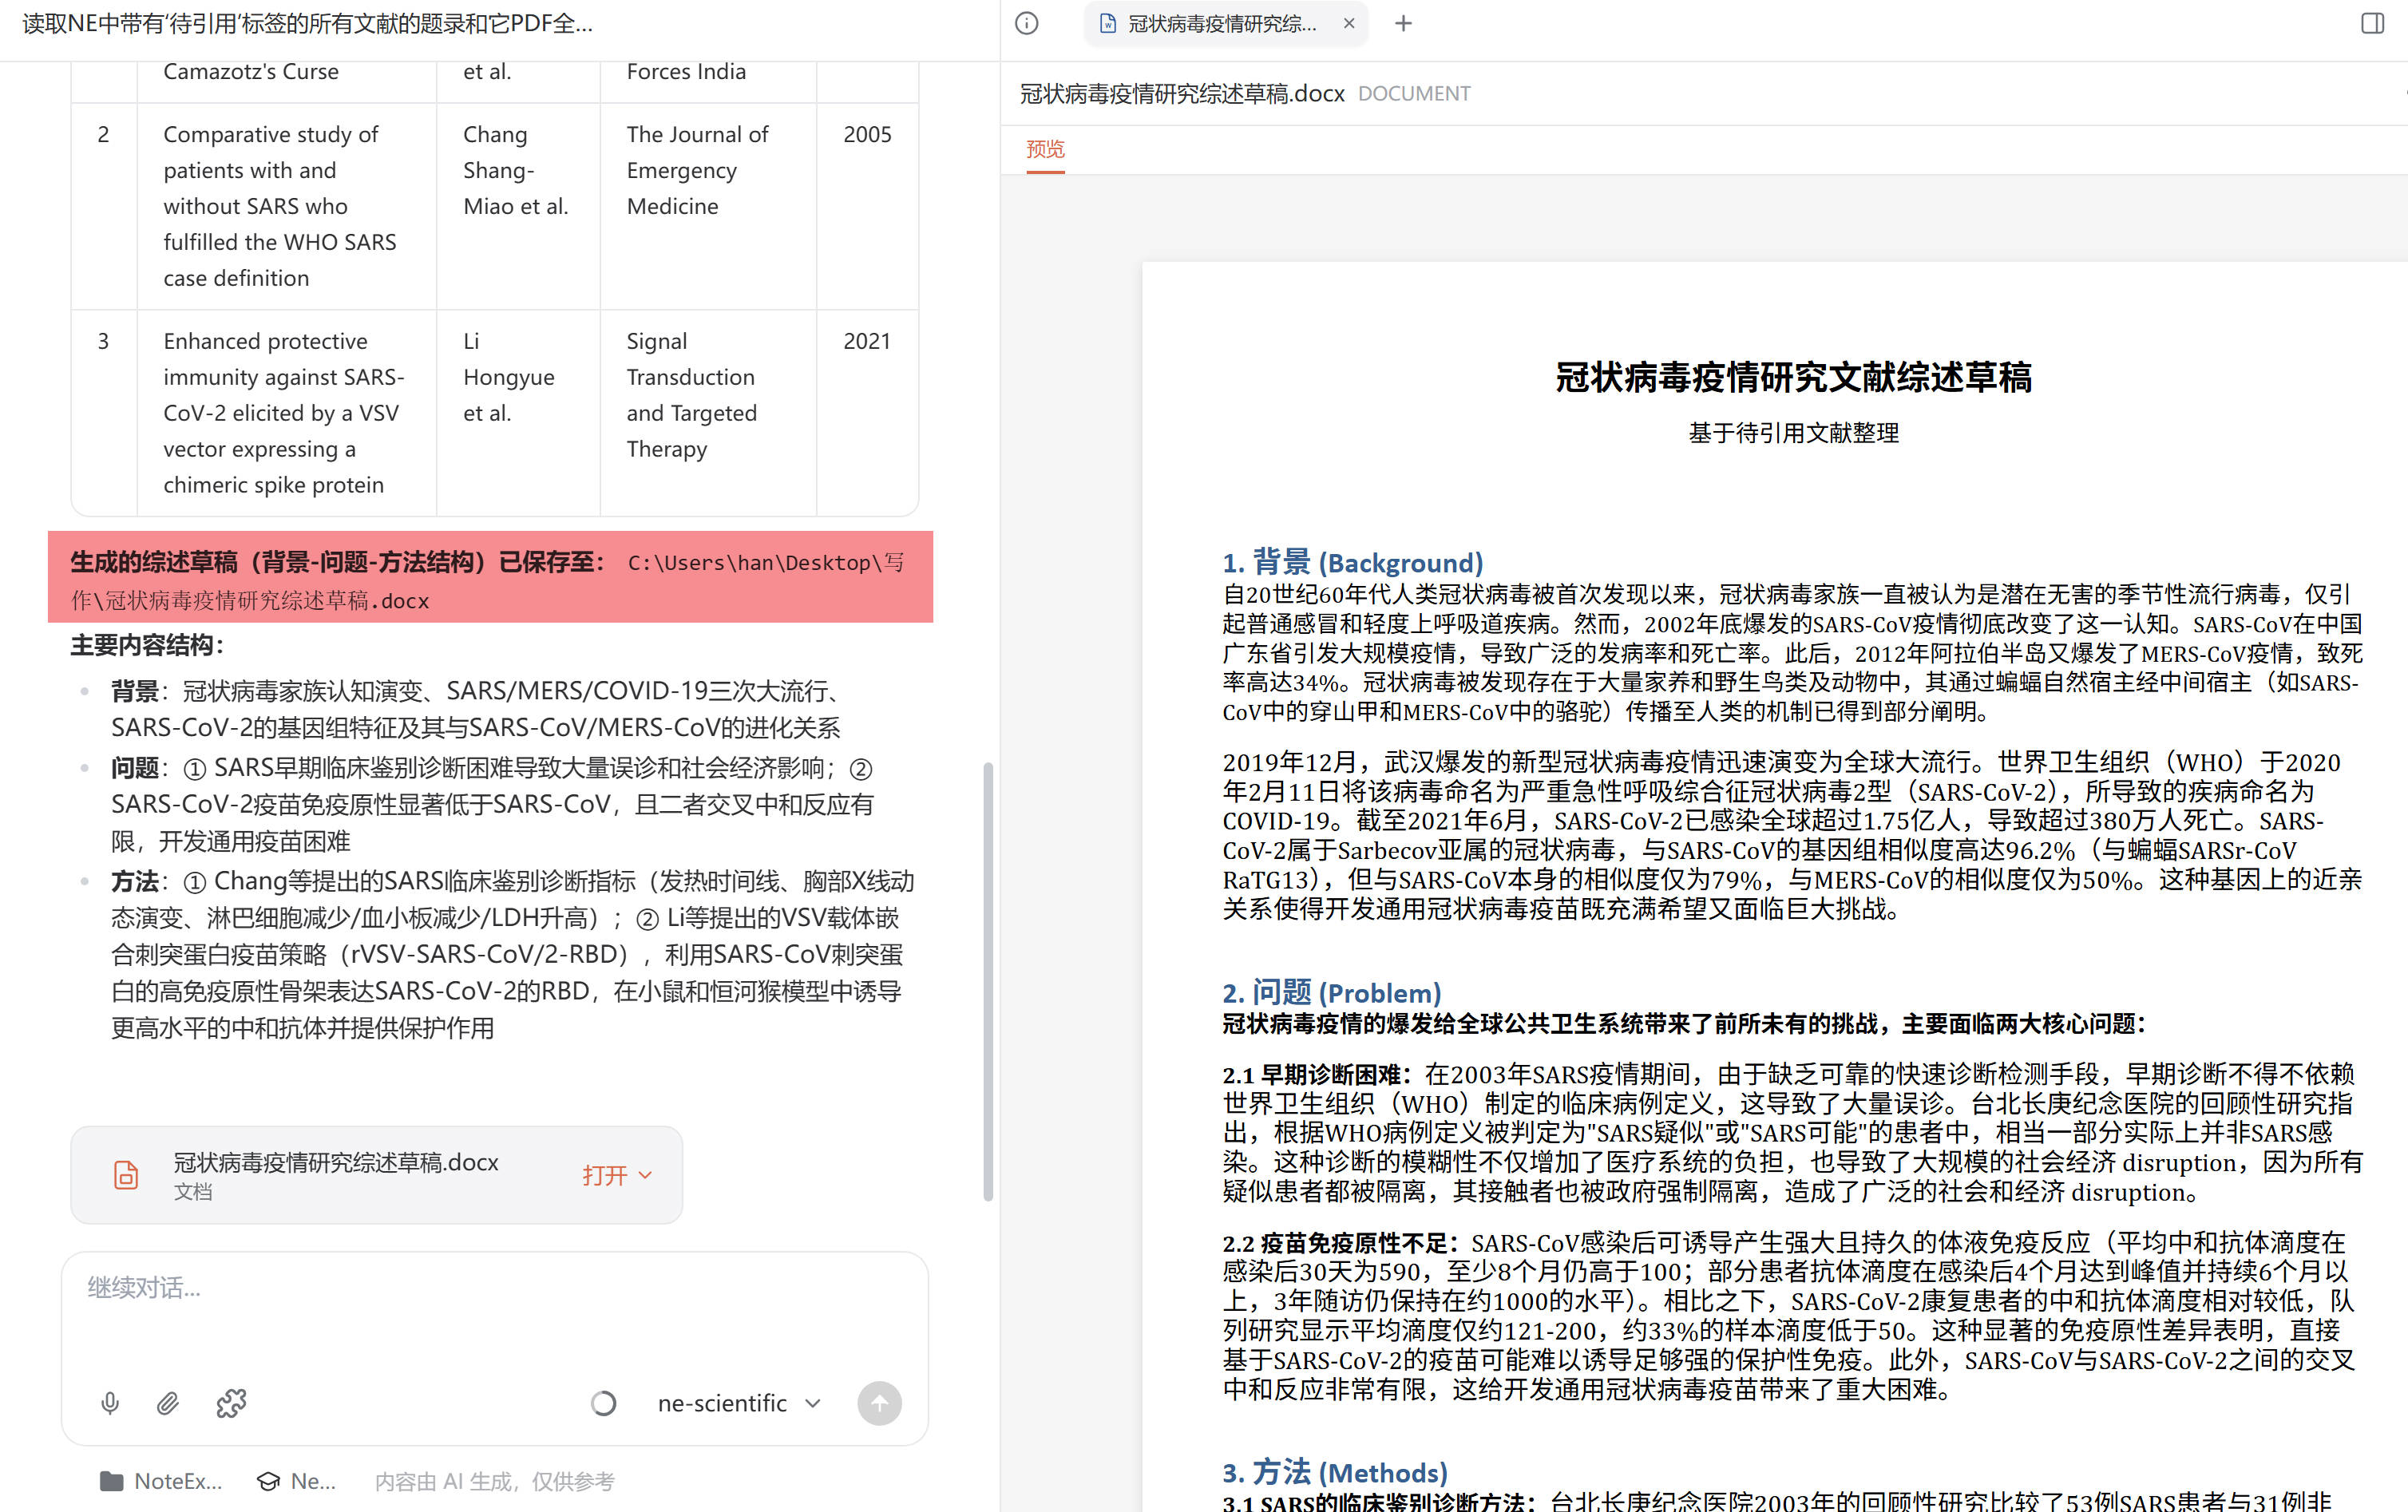
Task: Click the info icon above document panel
Action: click(1027, 23)
